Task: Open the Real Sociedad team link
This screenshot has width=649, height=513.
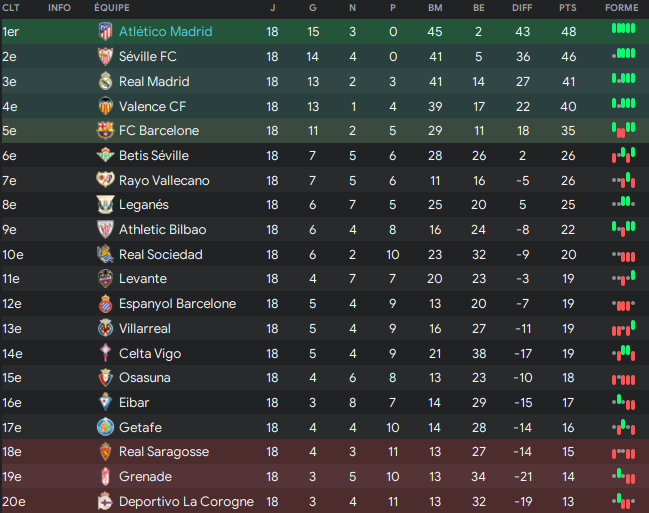Action: pyautogui.click(x=160, y=254)
